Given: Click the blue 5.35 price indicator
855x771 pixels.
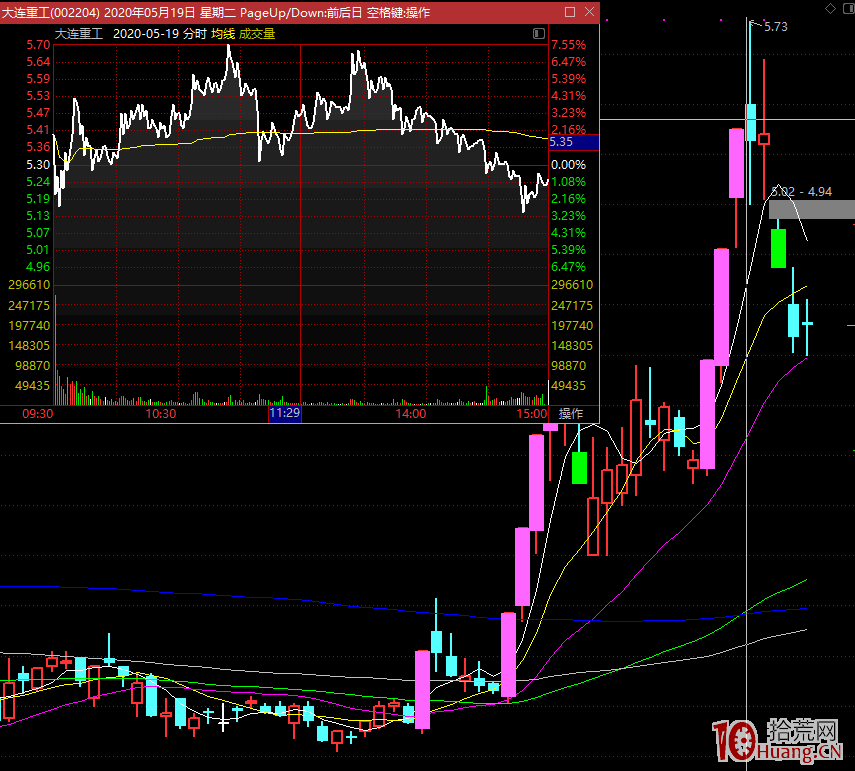Looking at the screenshot, I should click(x=573, y=143).
